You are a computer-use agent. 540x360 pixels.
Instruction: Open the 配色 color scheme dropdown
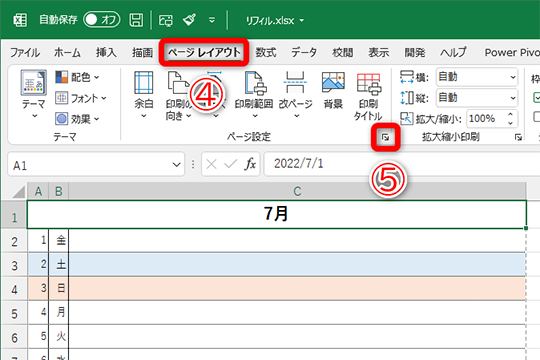(77, 77)
